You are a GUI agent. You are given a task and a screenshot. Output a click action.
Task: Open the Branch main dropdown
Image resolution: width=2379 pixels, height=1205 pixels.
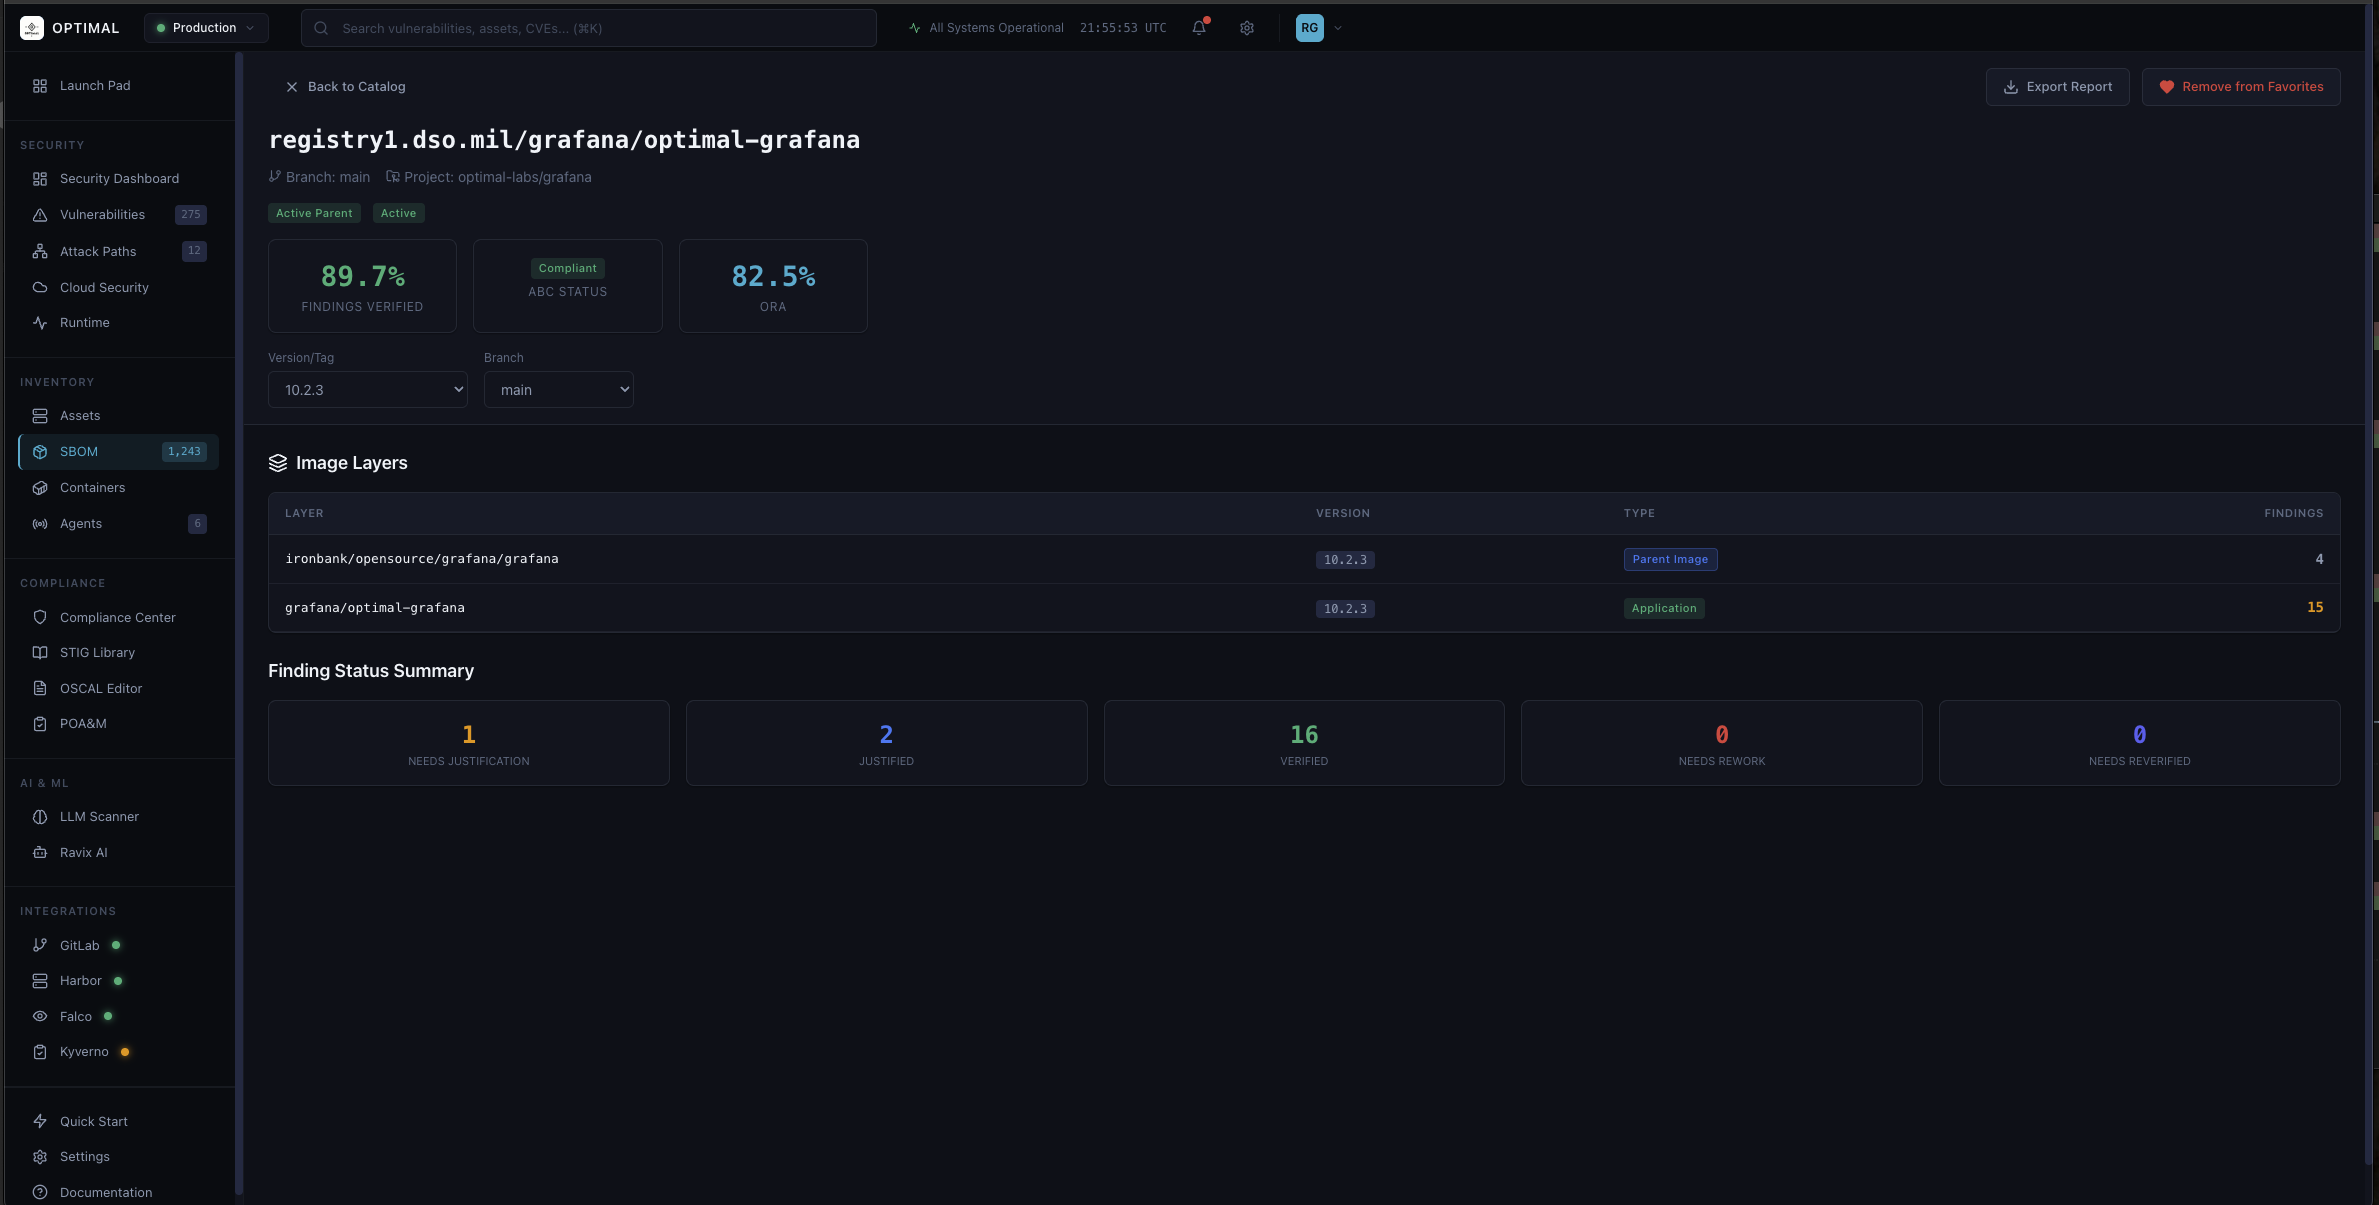pos(558,390)
